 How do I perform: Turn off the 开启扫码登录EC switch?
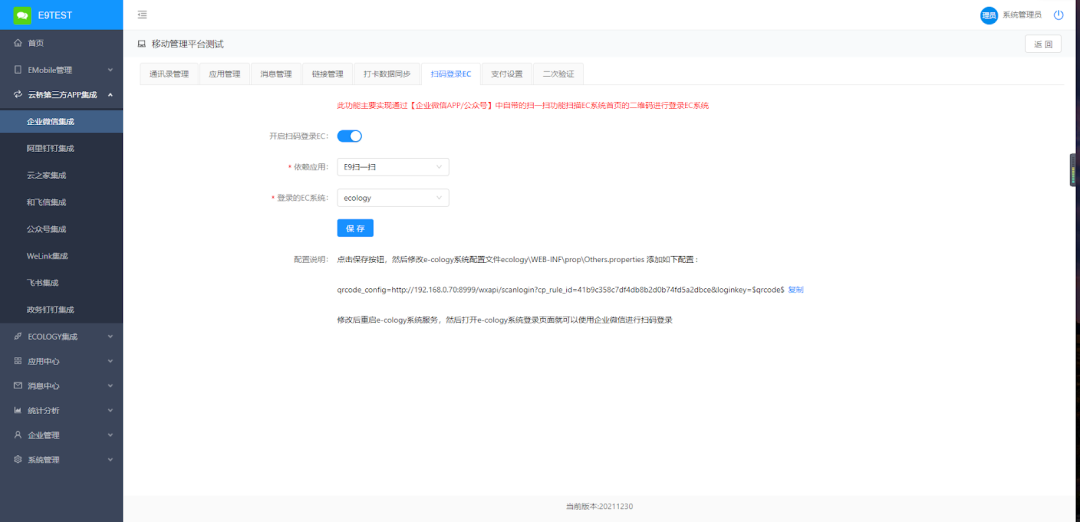click(x=349, y=136)
